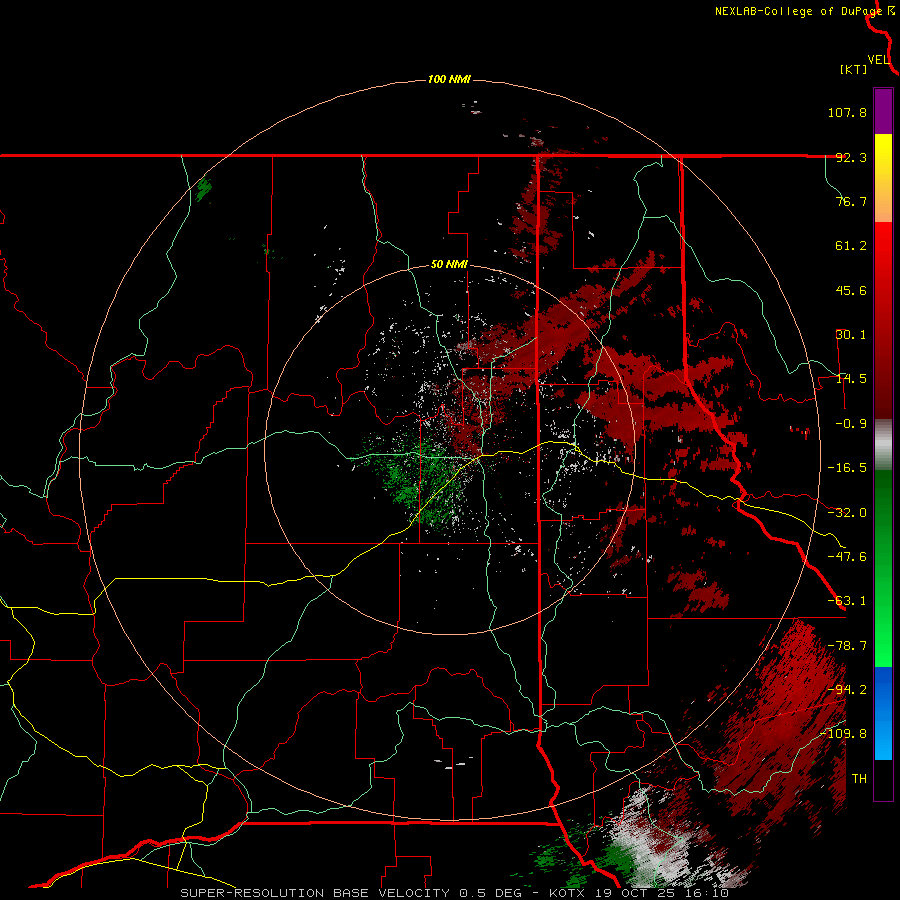Screen dimensions: 900x900
Task: Select the -78.7 scale label
Action: pos(847,646)
